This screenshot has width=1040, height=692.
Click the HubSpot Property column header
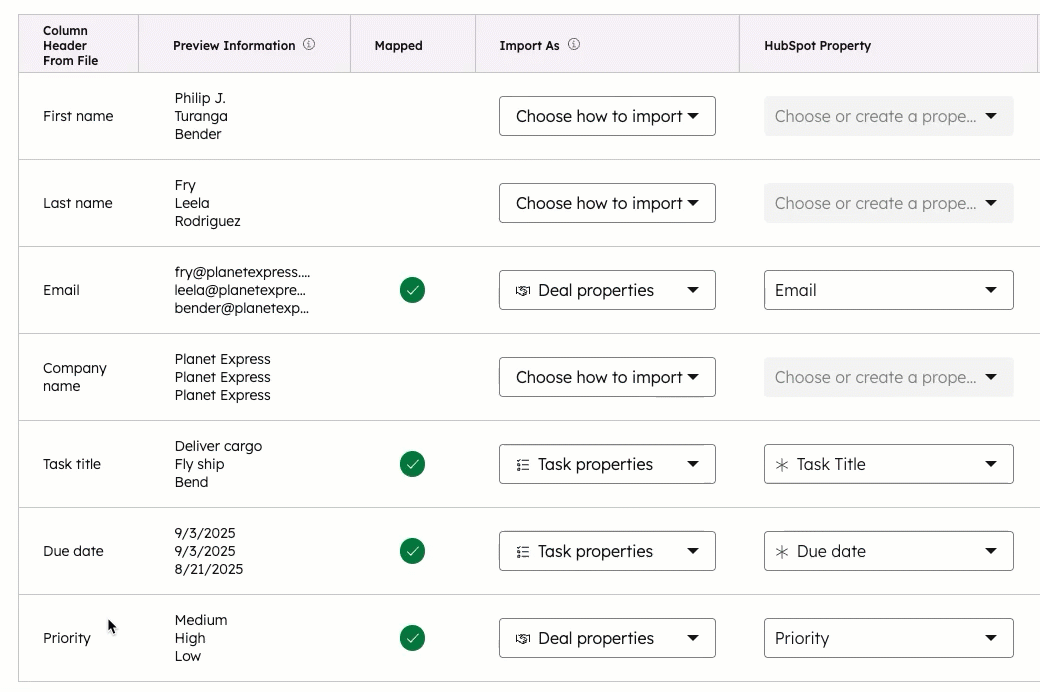pyautogui.click(x=817, y=45)
